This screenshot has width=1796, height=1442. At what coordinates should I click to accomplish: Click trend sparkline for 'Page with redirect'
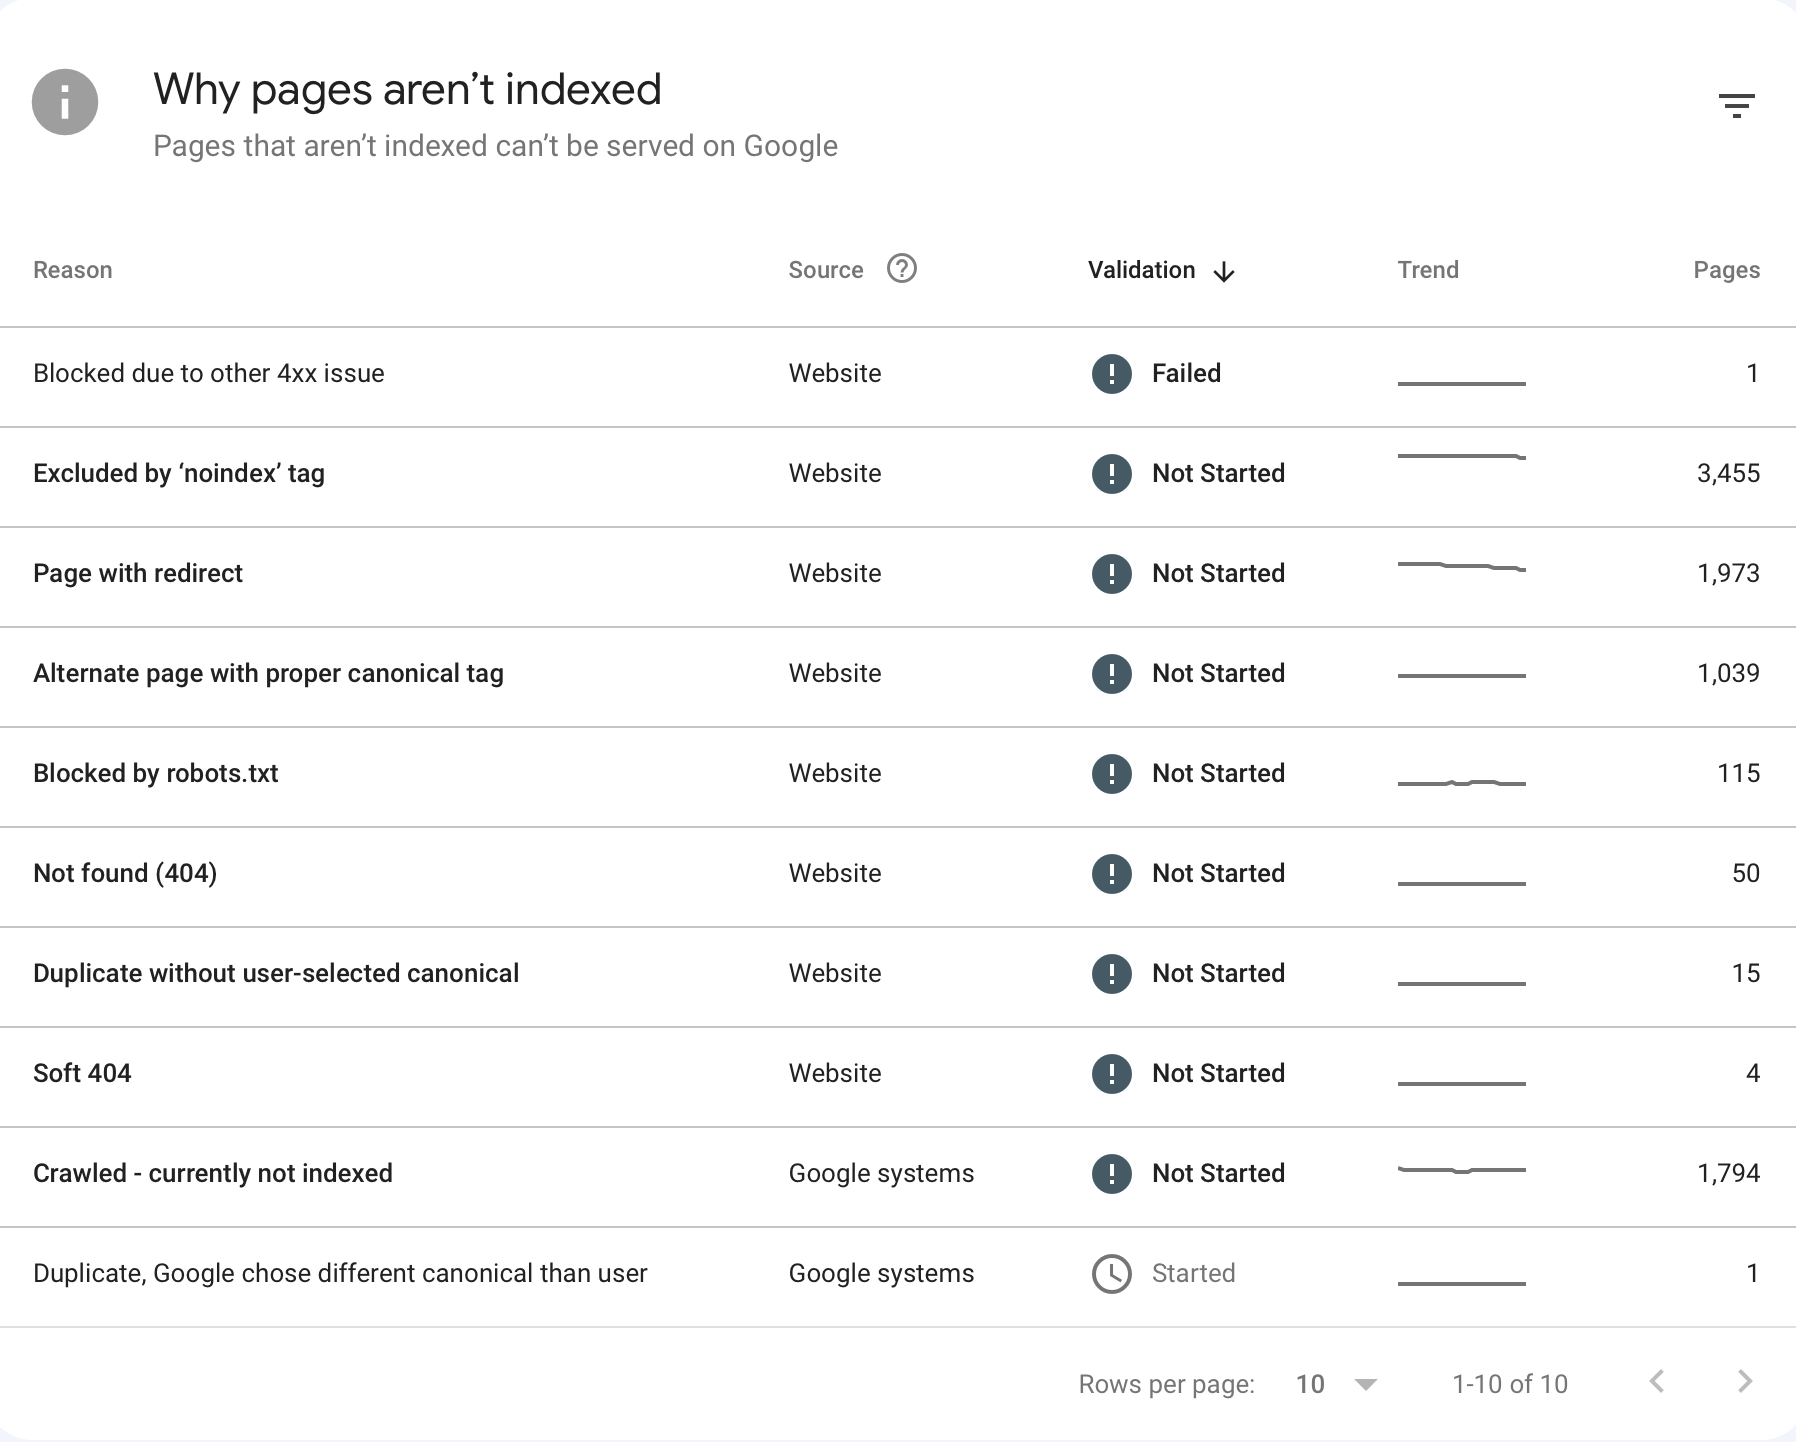(1461, 567)
